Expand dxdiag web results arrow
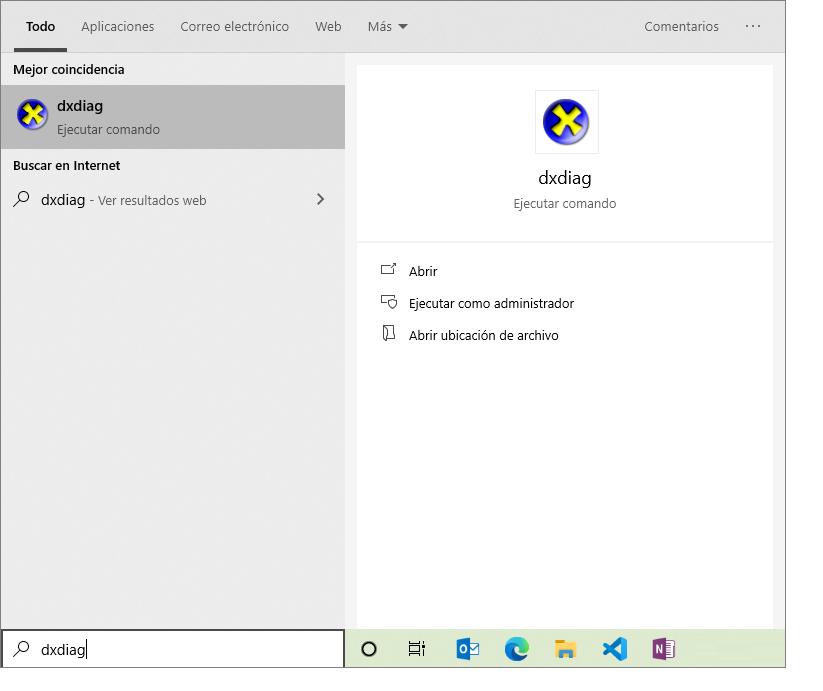The image size is (823, 691). pyautogui.click(x=320, y=199)
